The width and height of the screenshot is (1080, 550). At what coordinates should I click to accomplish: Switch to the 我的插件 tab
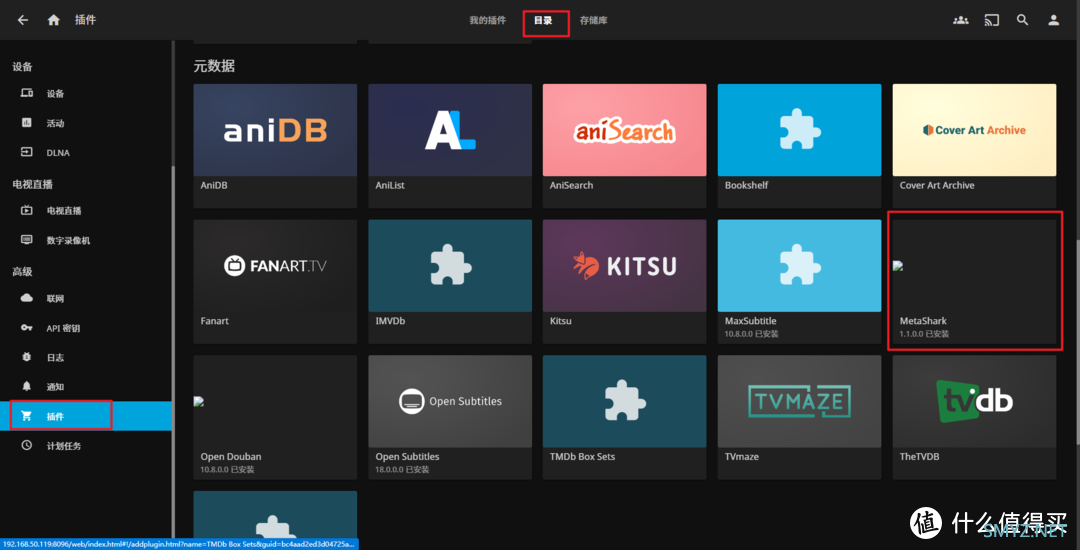(x=488, y=21)
